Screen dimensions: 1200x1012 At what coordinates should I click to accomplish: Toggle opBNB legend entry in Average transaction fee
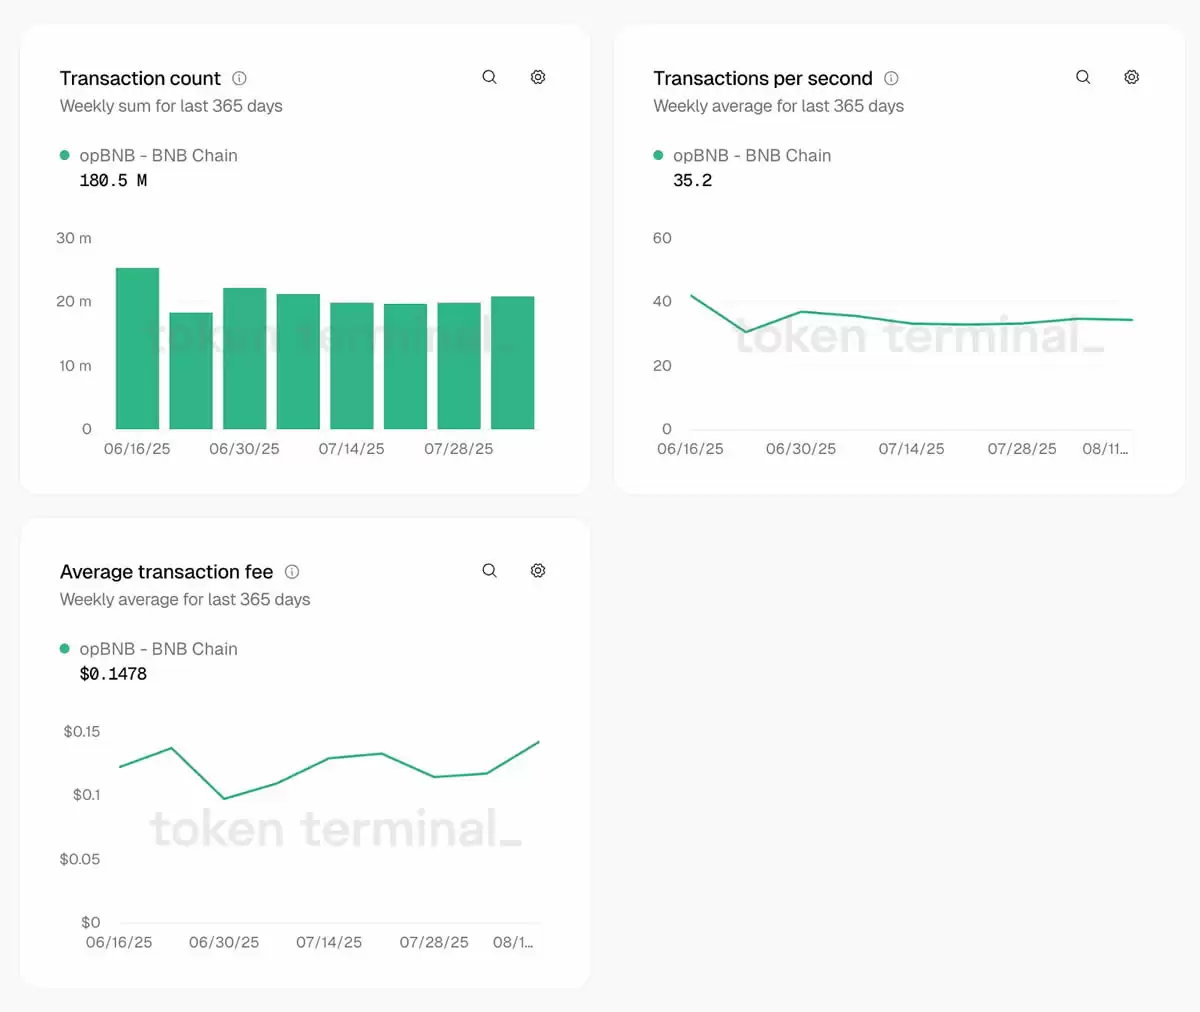(x=149, y=649)
